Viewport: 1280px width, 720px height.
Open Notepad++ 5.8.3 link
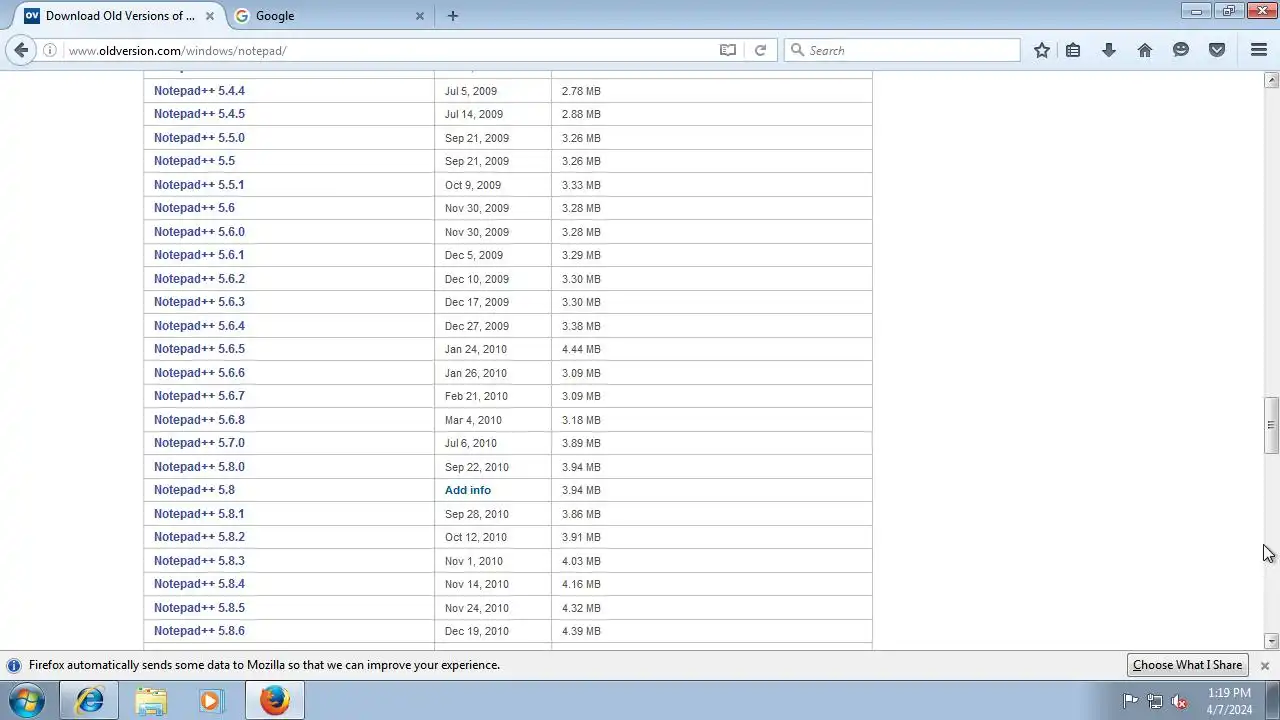(199, 561)
